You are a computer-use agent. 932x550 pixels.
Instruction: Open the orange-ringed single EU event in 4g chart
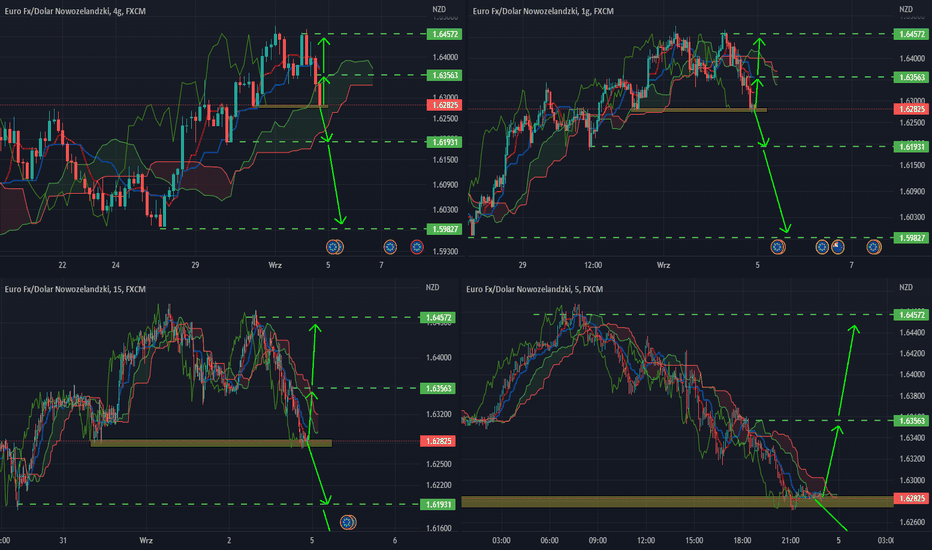tap(390, 247)
